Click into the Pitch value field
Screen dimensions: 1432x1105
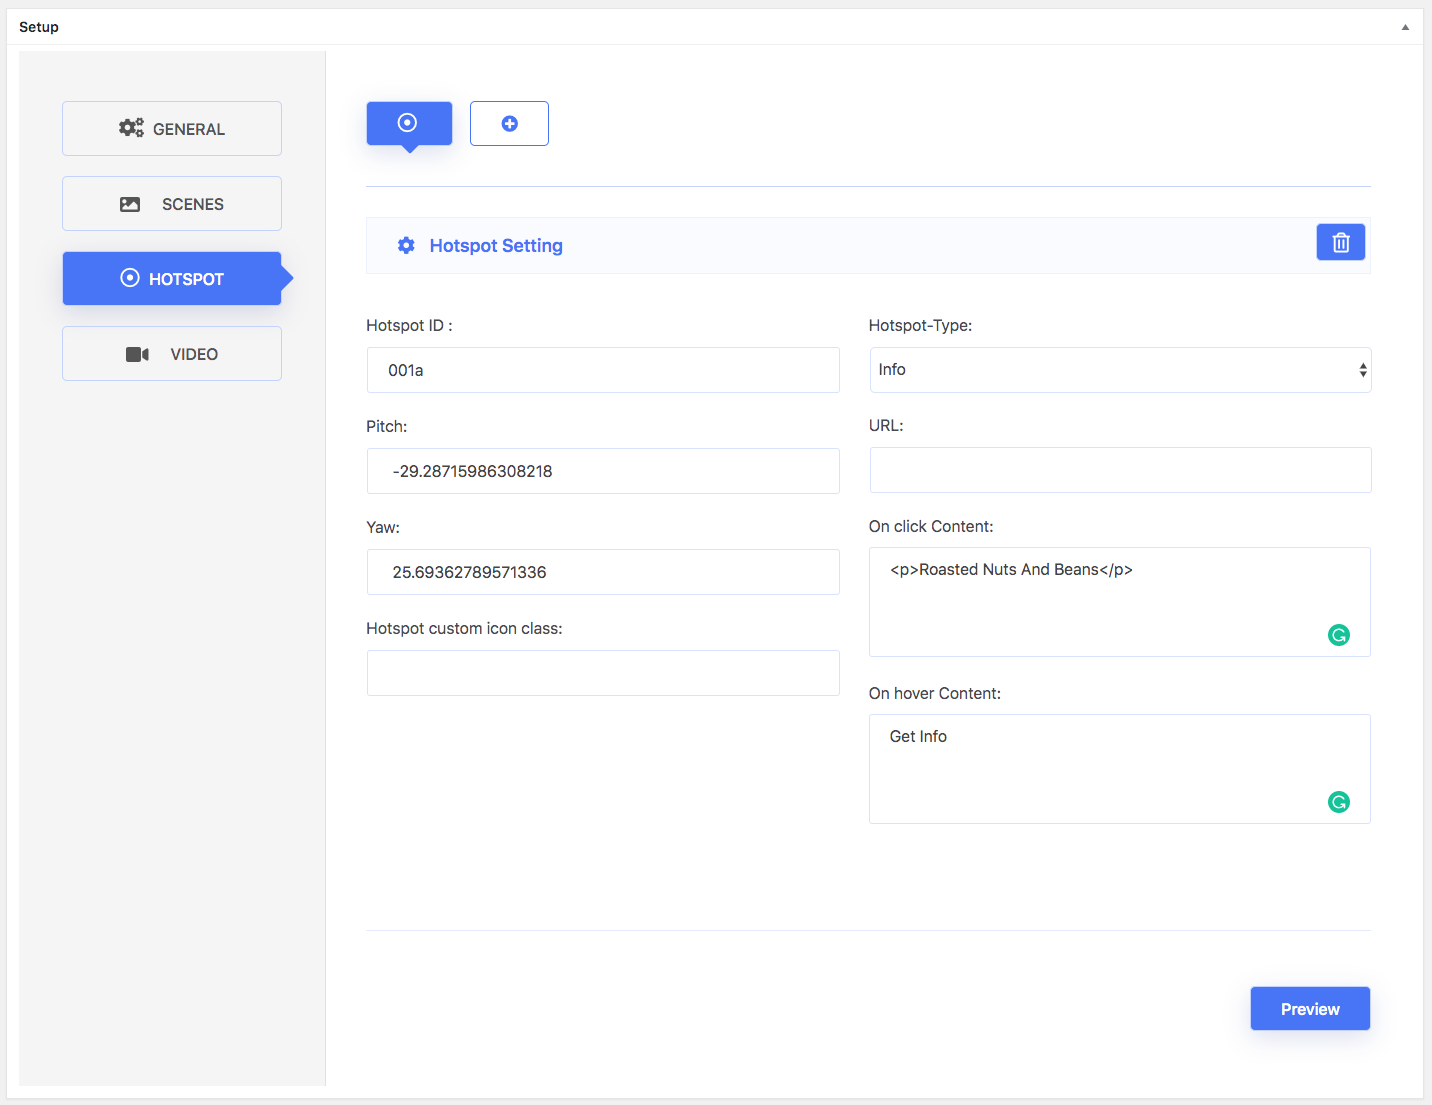pos(603,471)
